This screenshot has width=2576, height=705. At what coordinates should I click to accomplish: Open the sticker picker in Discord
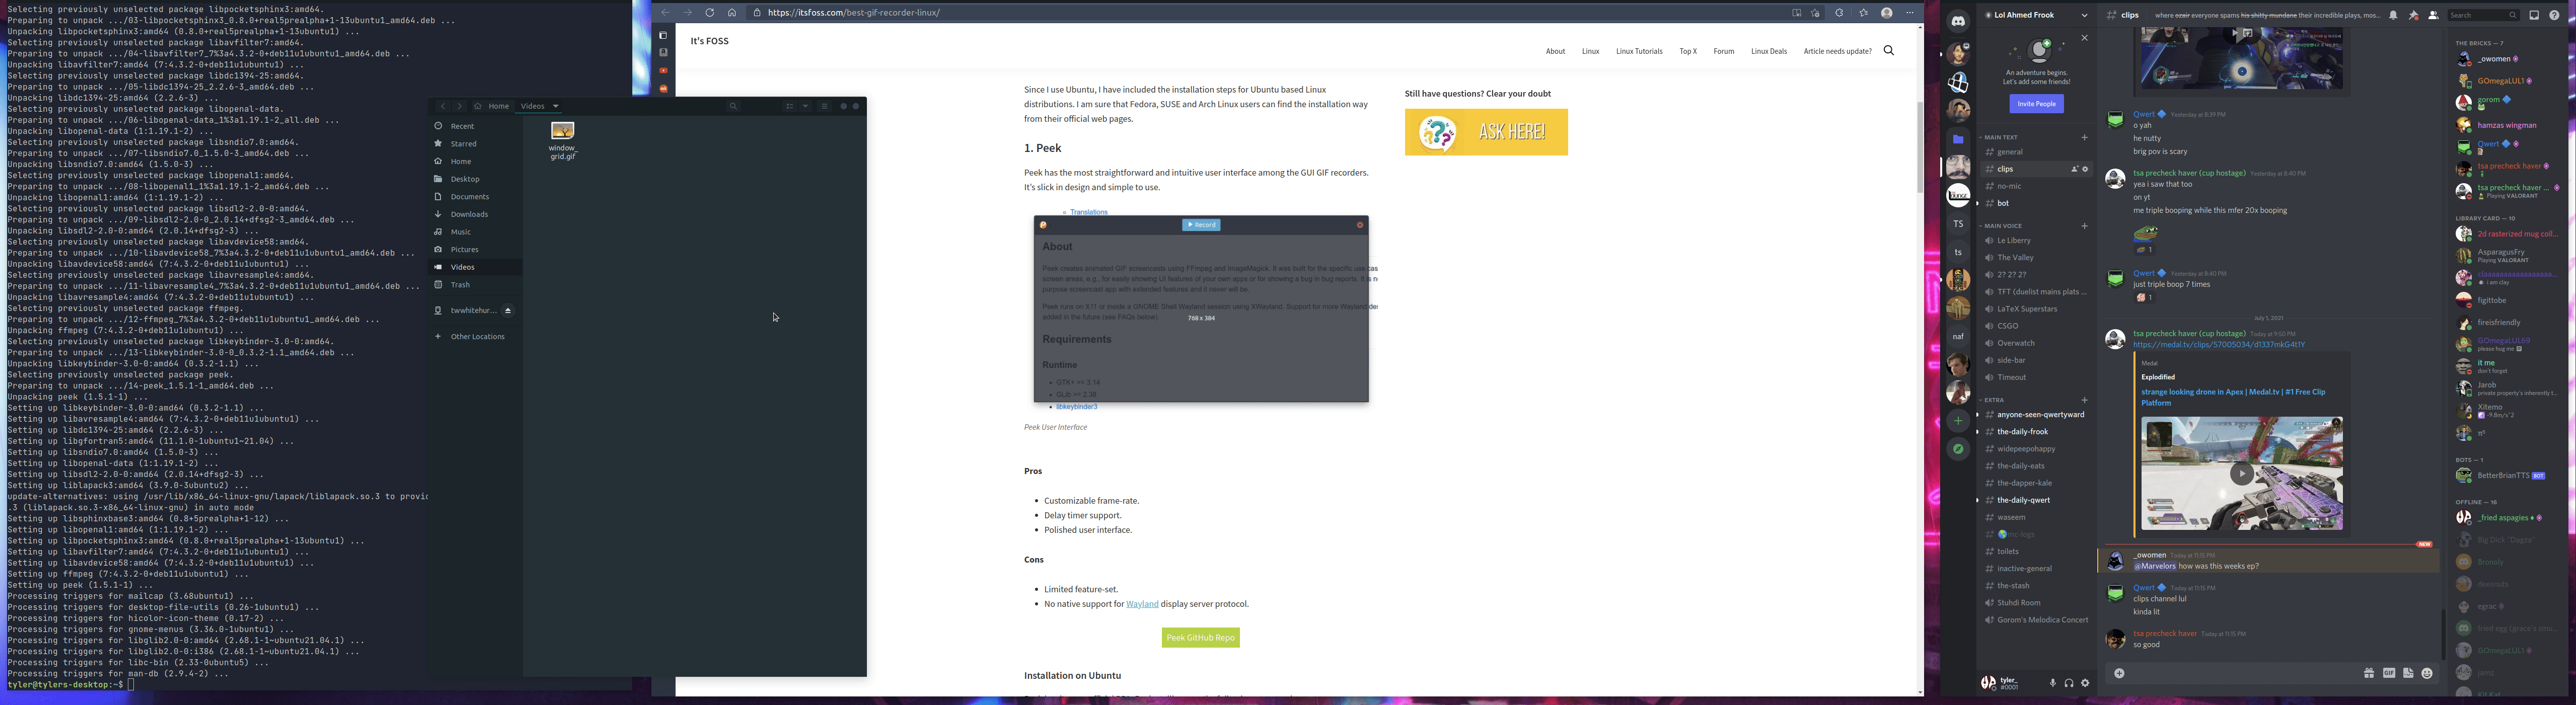[2408, 673]
